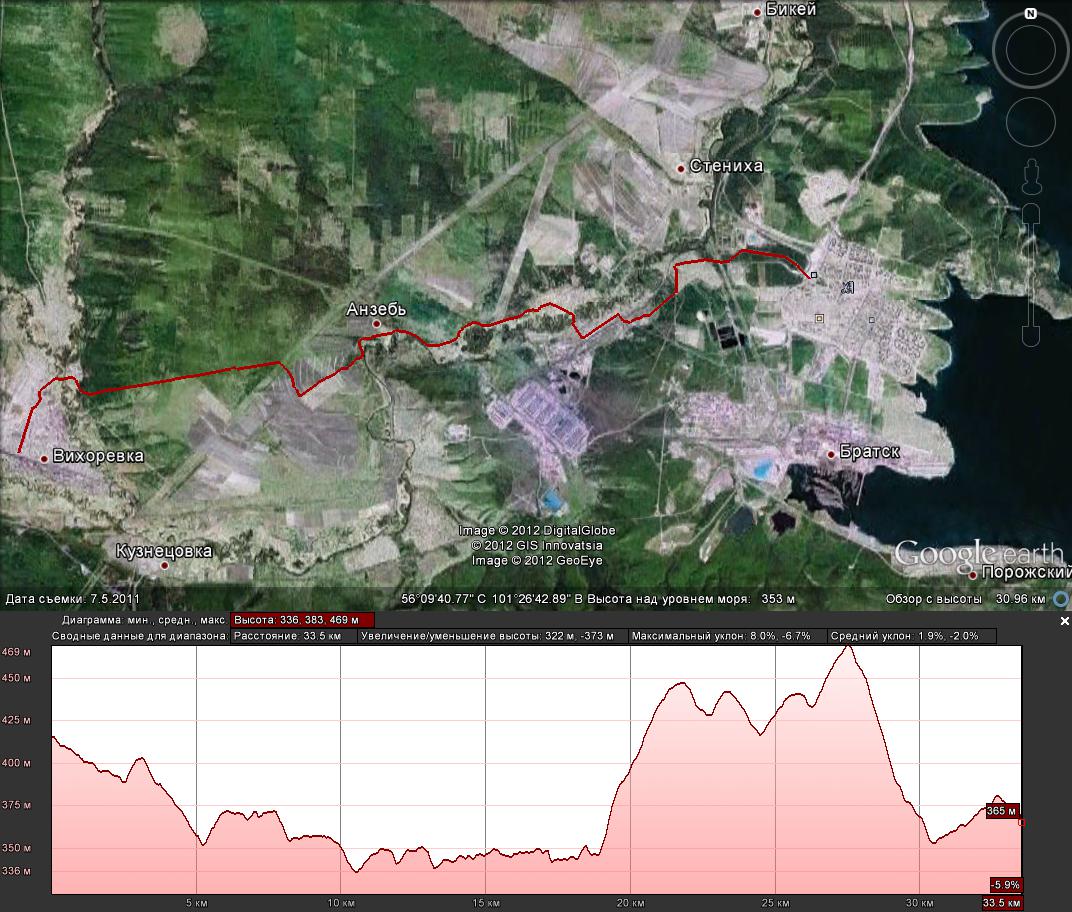Image resolution: width=1072 pixels, height=912 pixels.
Task: Click the Высота values in profile header
Action: tap(302, 620)
